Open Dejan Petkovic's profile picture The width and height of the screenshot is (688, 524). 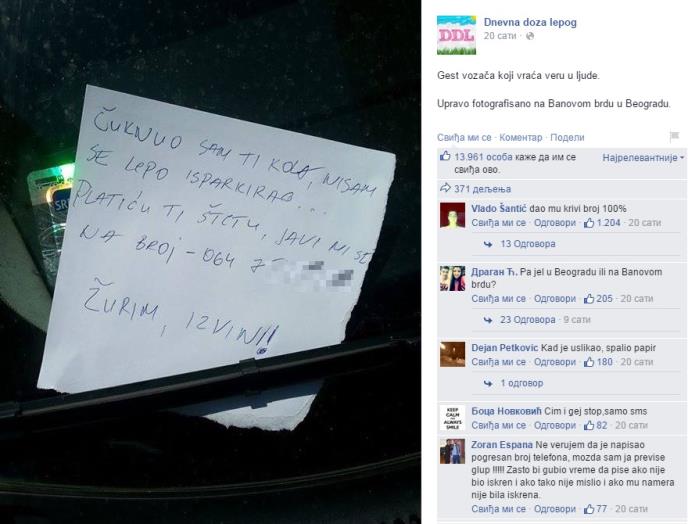452,354
